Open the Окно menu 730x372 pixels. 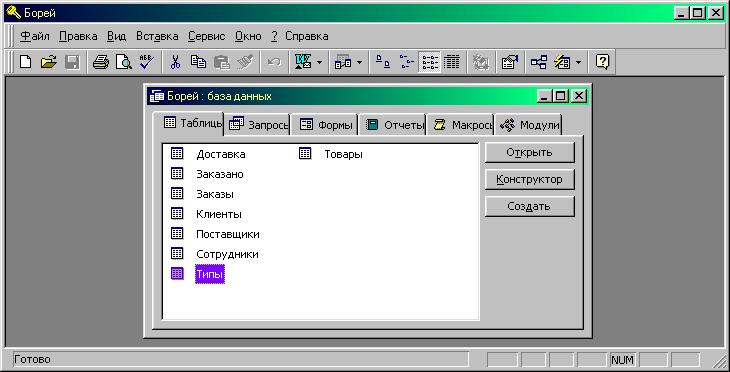pyautogui.click(x=248, y=36)
